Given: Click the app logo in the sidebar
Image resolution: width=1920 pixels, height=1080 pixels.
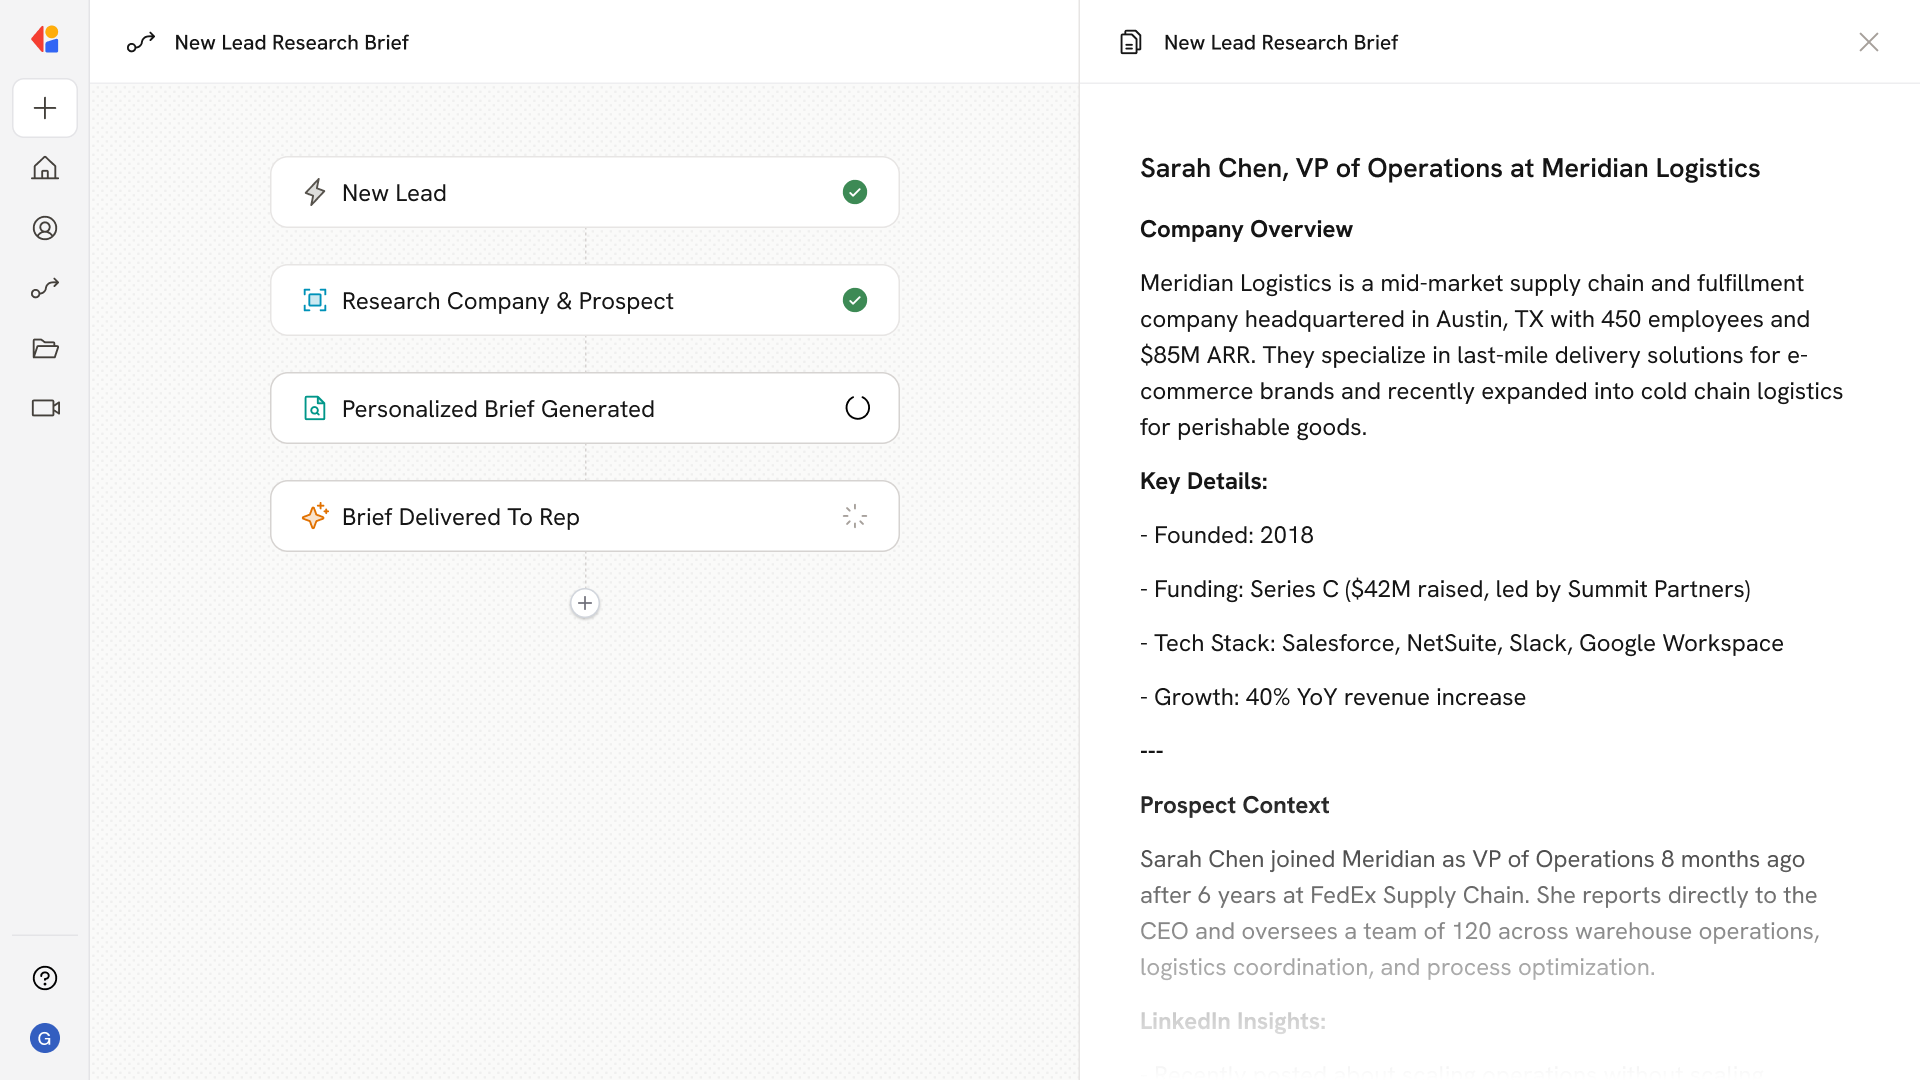Looking at the screenshot, I should (x=45, y=39).
